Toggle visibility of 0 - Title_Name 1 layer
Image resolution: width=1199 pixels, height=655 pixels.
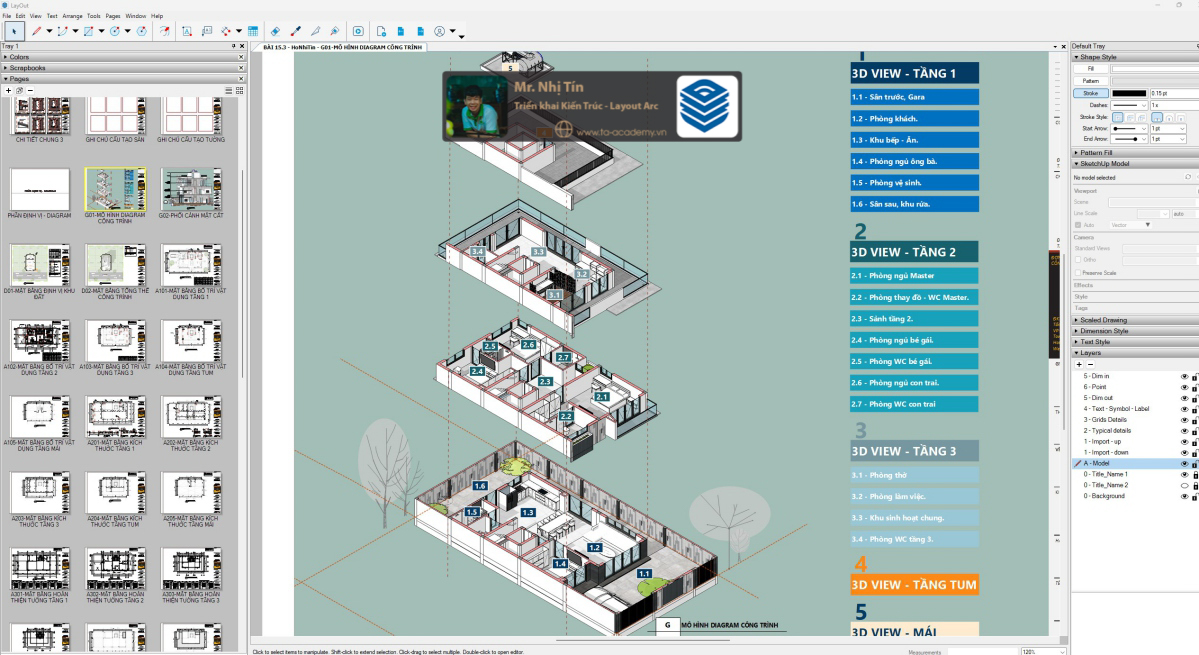[1184, 475]
